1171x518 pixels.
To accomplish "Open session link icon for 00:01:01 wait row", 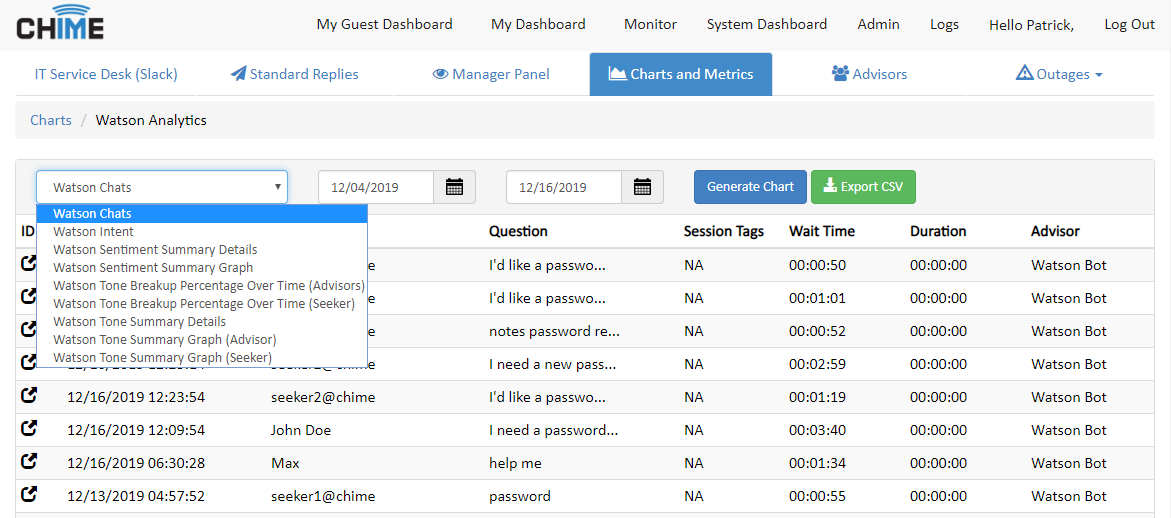I will pos(28,297).
